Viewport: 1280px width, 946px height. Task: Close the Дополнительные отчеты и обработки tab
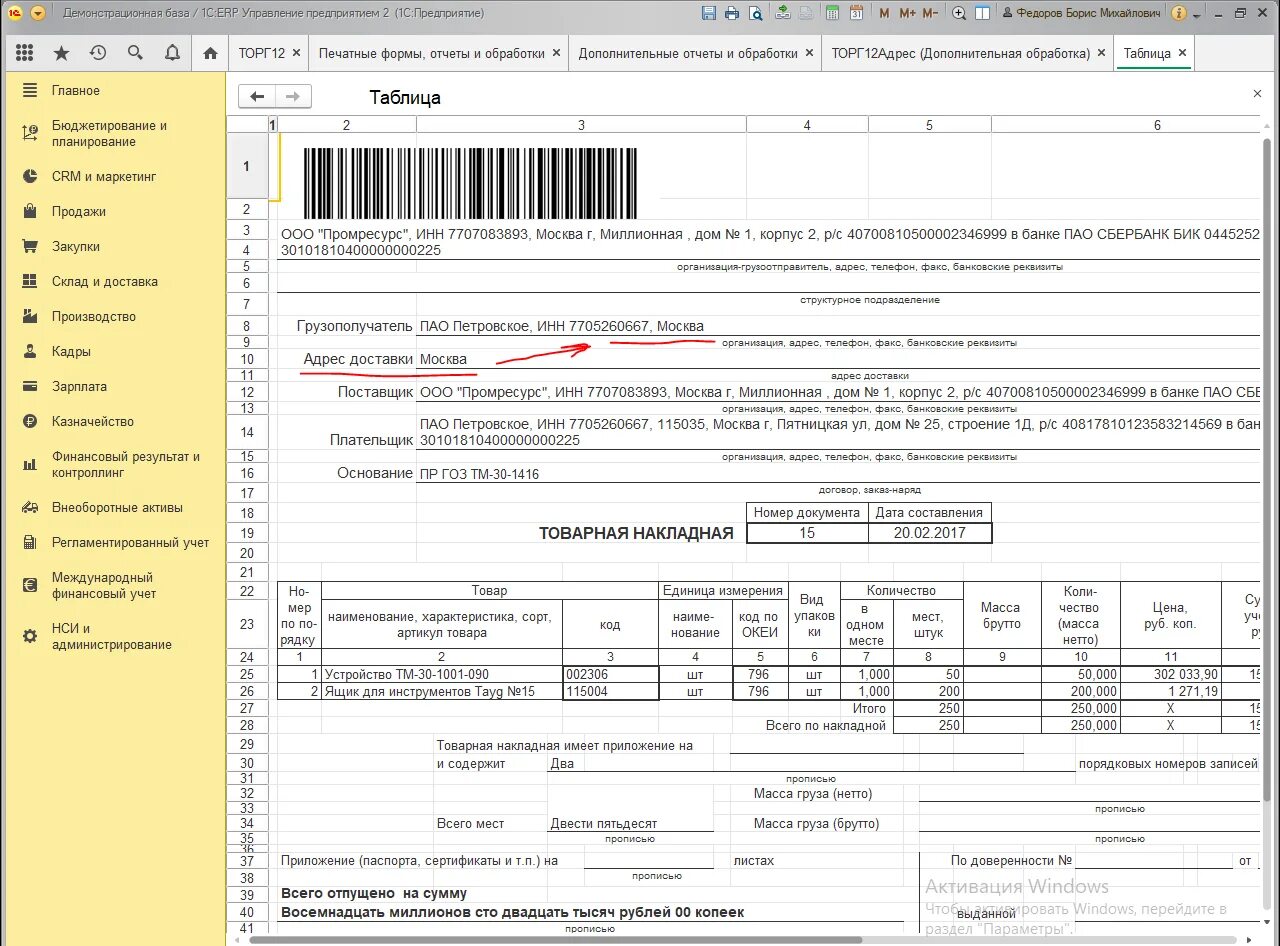(809, 53)
